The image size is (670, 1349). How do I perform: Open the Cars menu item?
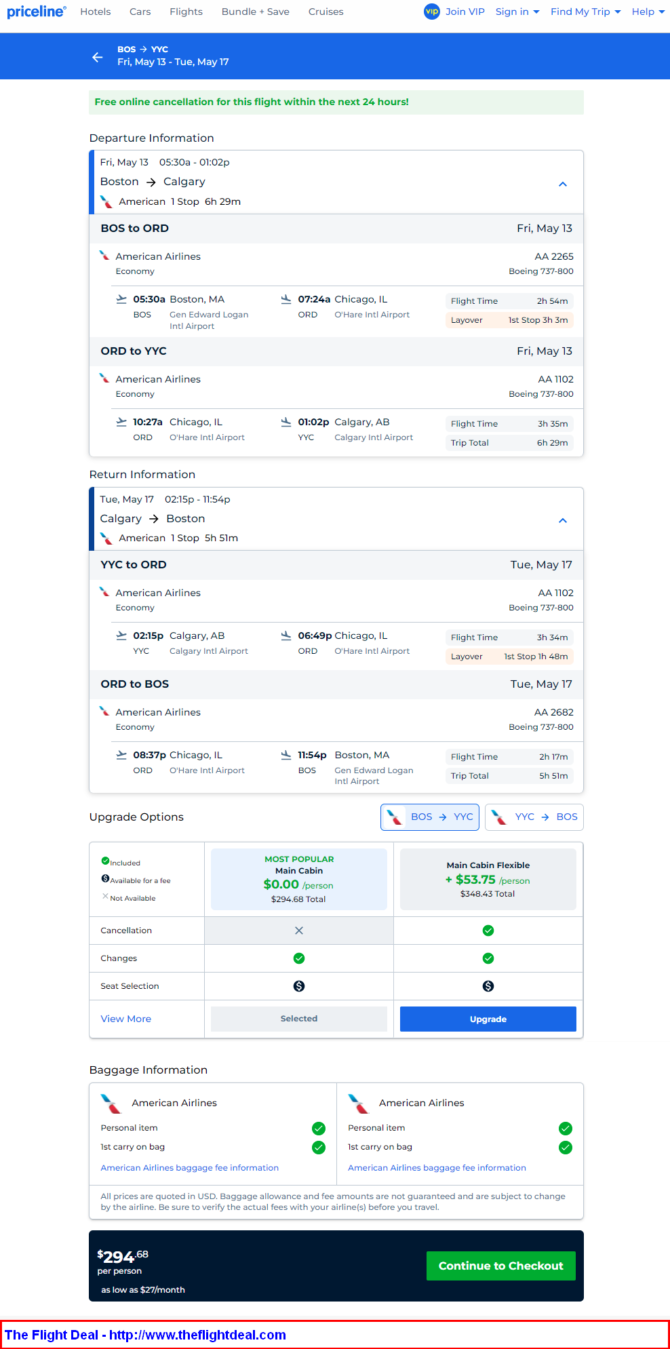point(140,12)
